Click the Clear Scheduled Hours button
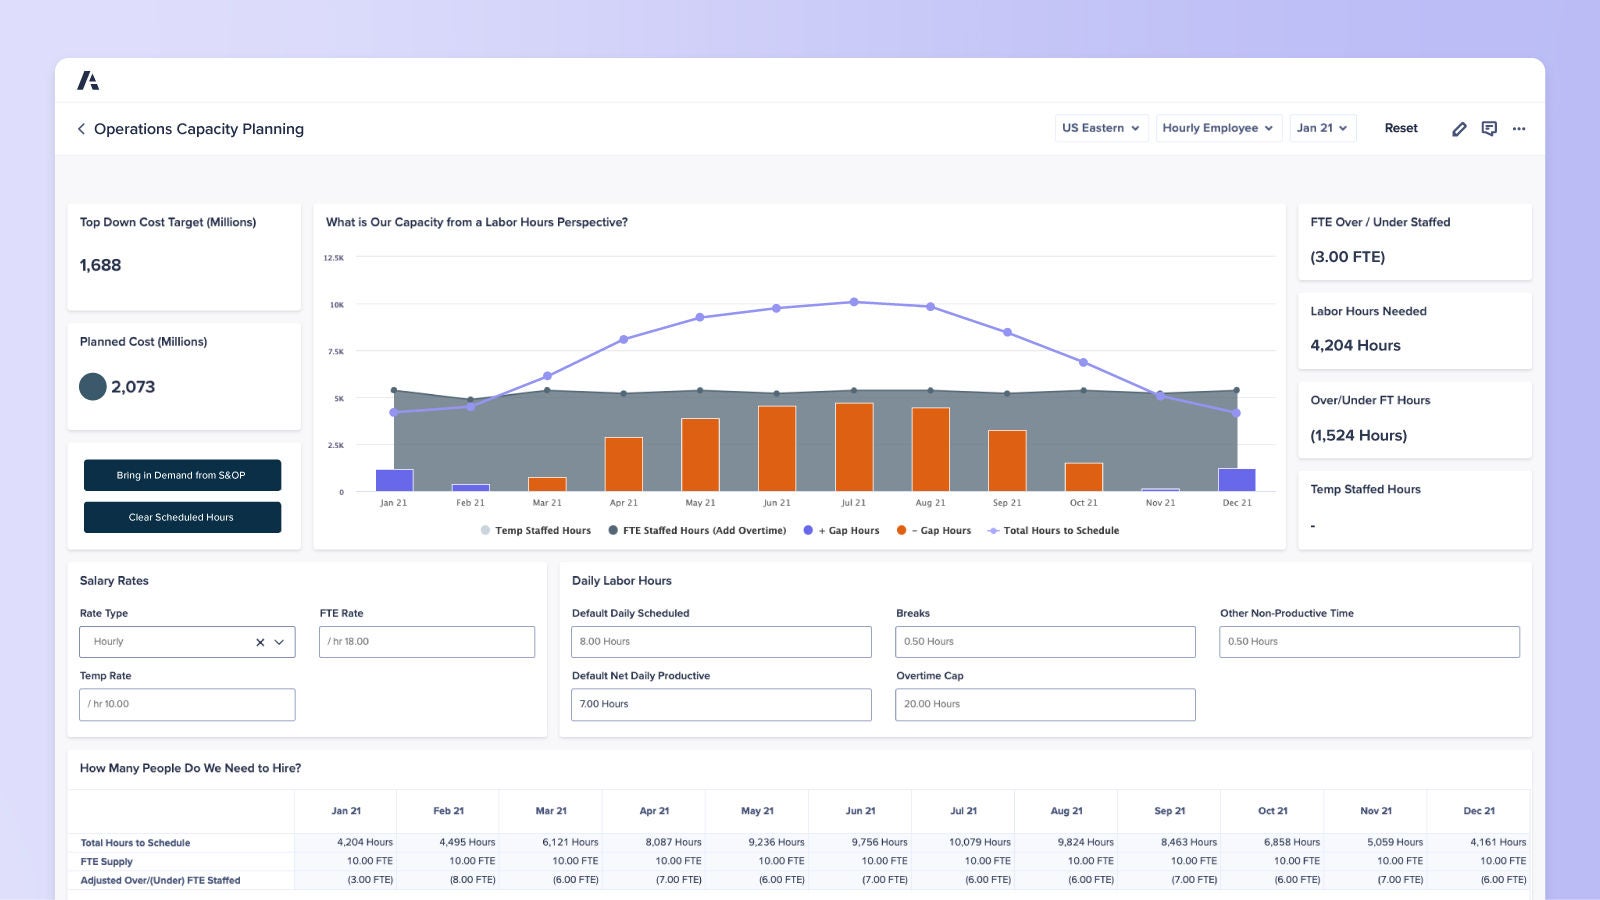 pos(182,517)
